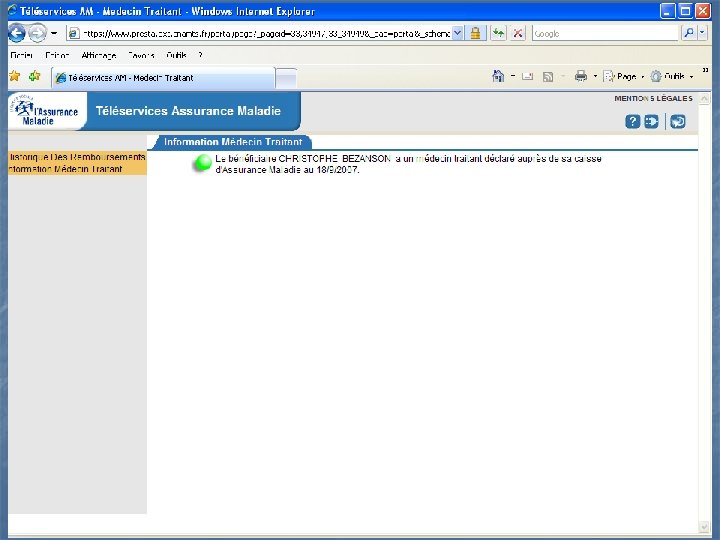Click the RSS Feeds icon
This screenshot has height=540, width=720.
pos(548,77)
